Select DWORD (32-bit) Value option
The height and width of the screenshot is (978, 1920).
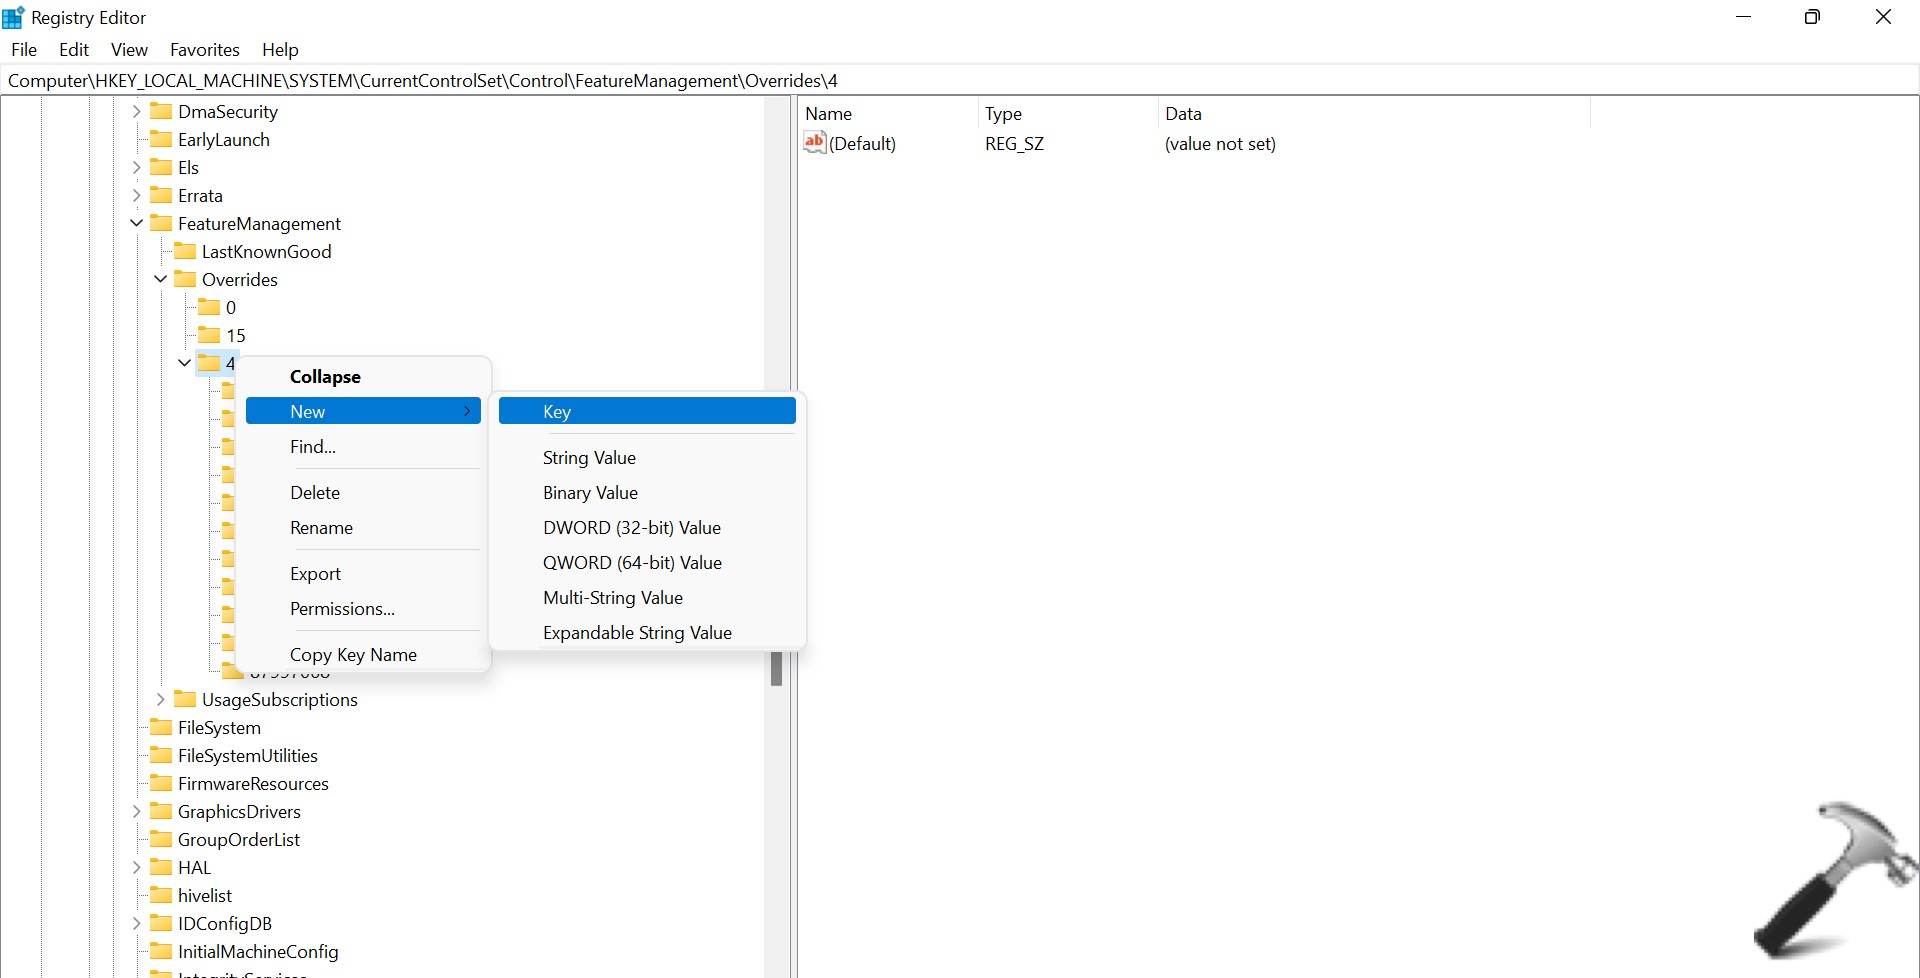tap(631, 527)
